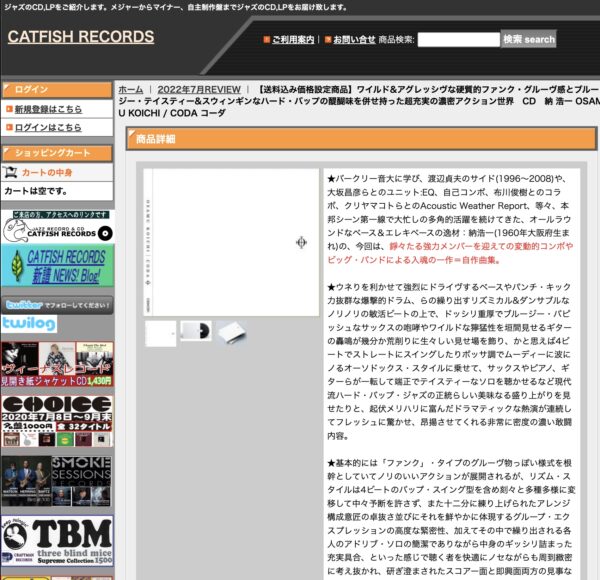Click the orange icon beside 新規登録はこちら
The width and height of the screenshot is (600, 580).
9,109
